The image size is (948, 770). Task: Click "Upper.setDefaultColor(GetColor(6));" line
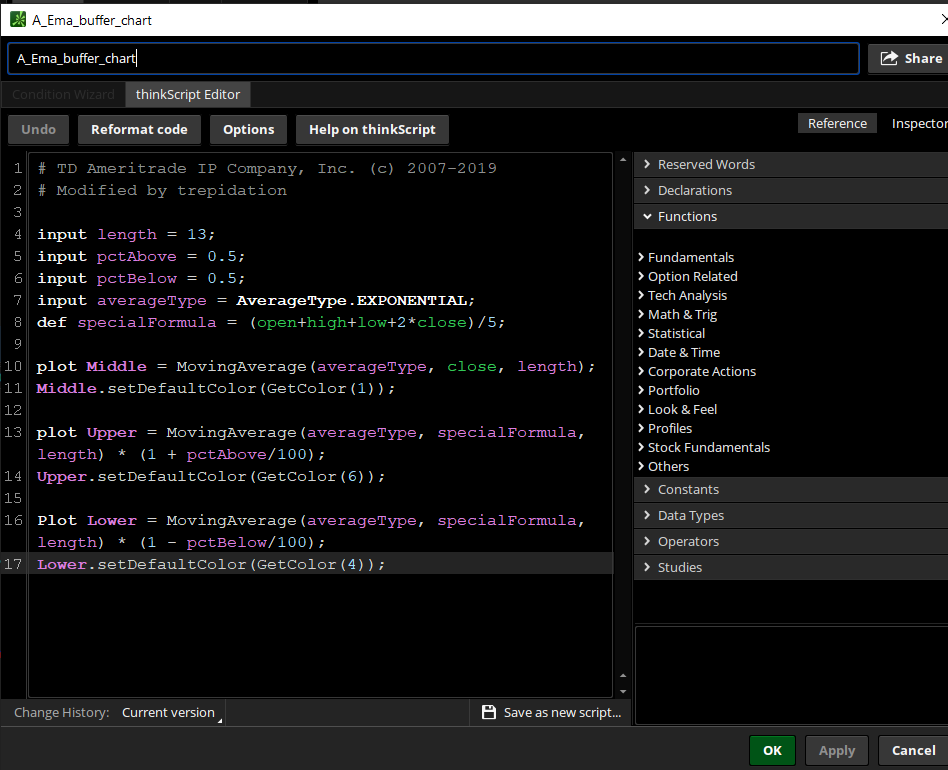point(210,477)
